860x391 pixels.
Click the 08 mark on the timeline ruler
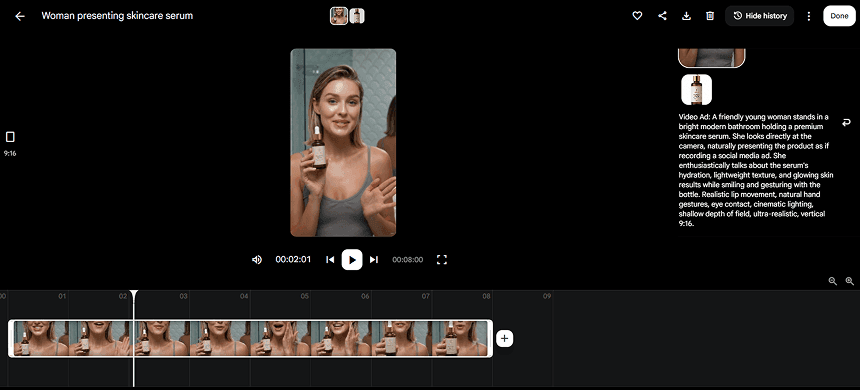(486, 296)
